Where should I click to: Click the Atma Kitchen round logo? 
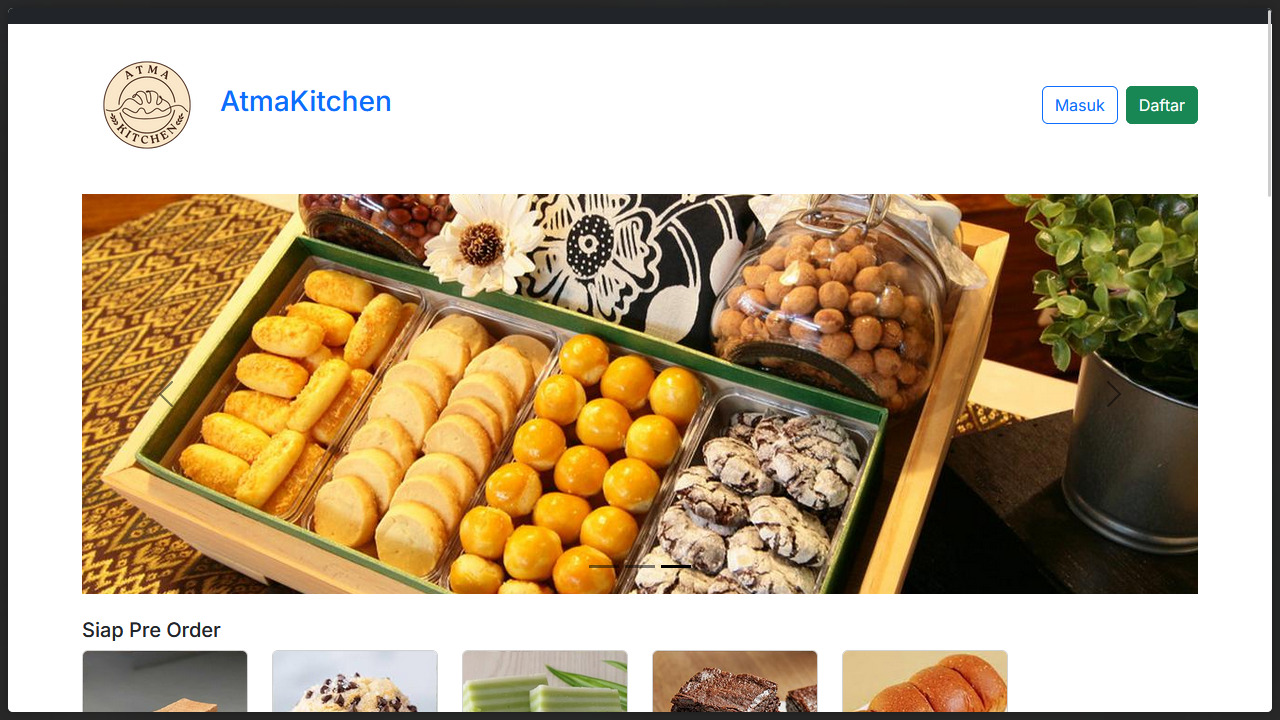(x=147, y=105)
